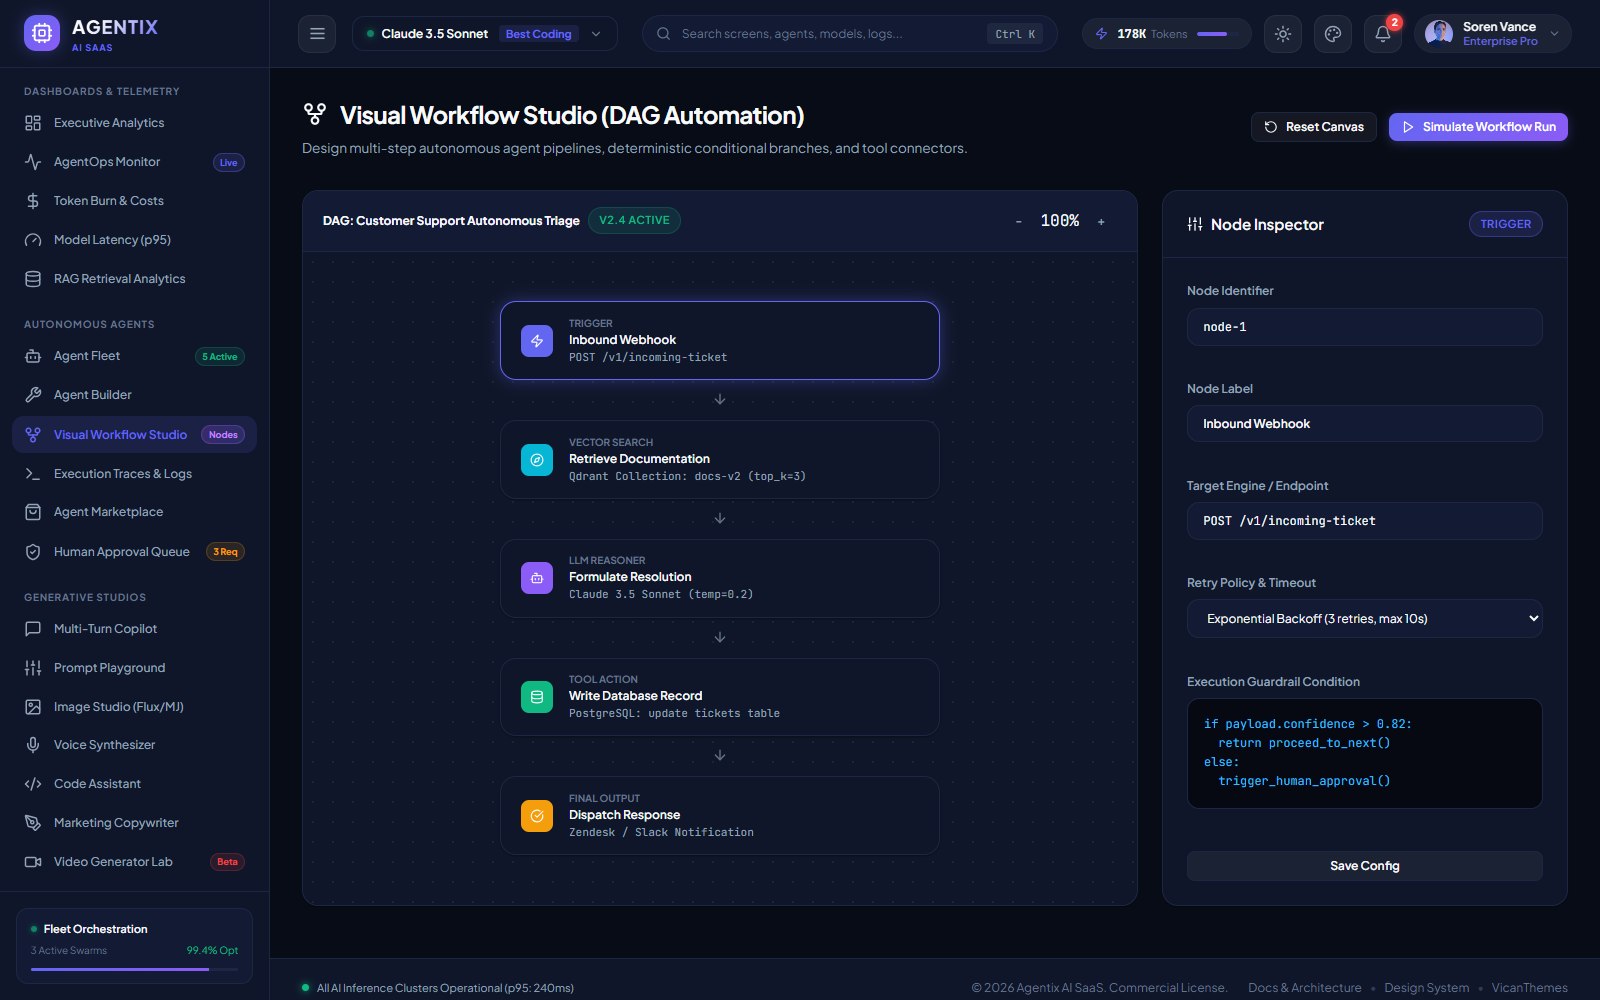Click Execution Traces & Logs terminal icon
This screenshot has width=1600, height=1000.
(33, 474)
